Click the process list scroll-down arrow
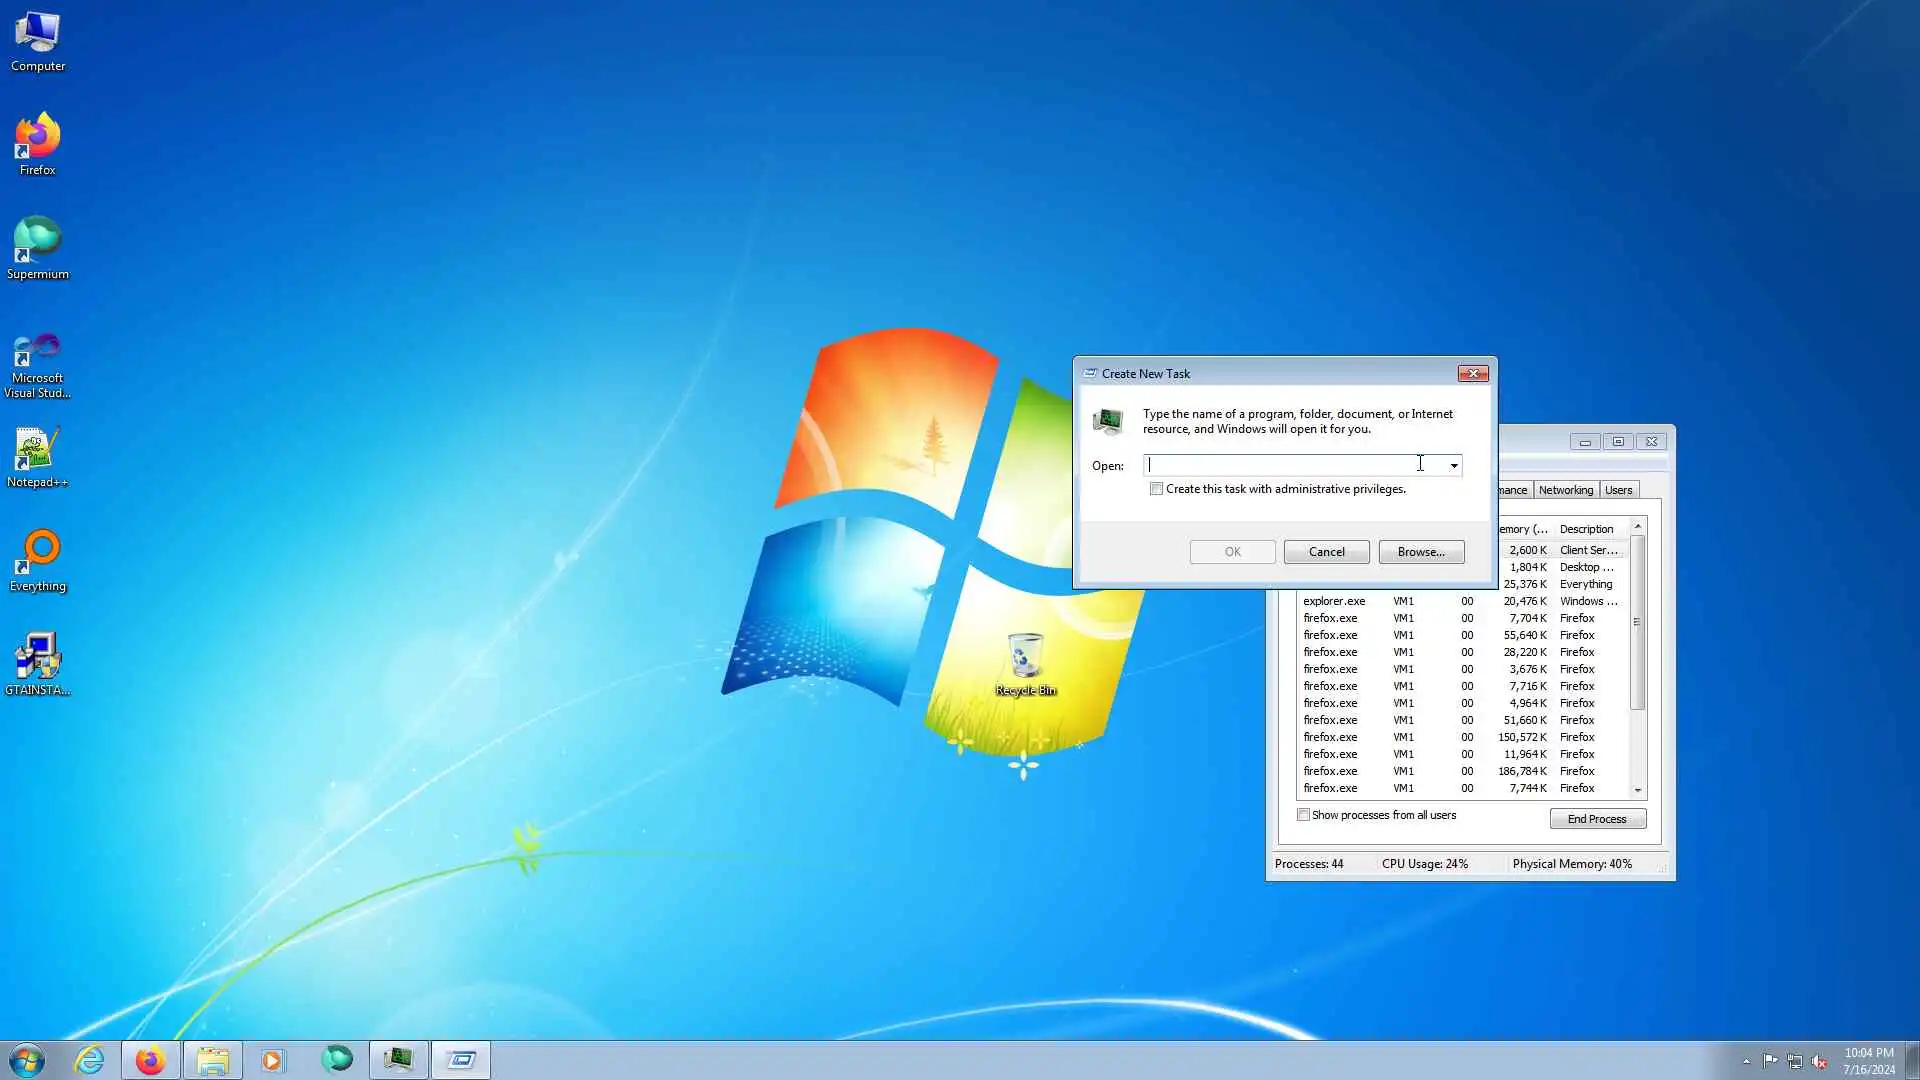The height and width of the screenshot is (1080, 1920). (1638, 790)
